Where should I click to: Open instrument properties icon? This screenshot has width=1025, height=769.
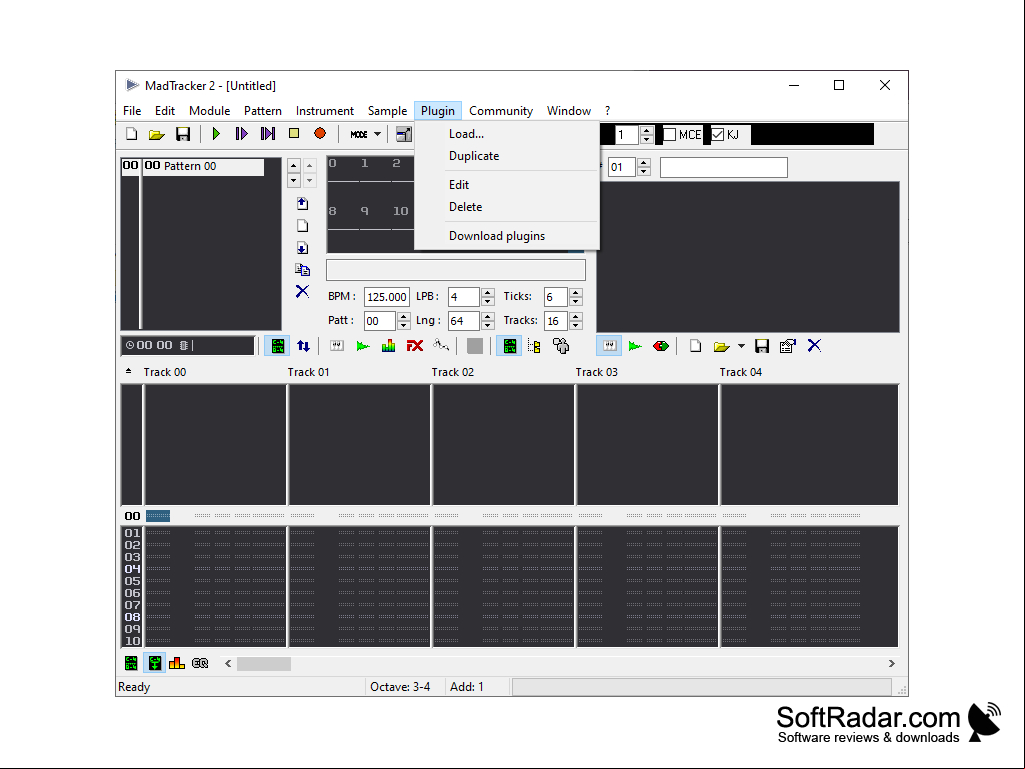[x=788, y=346]
